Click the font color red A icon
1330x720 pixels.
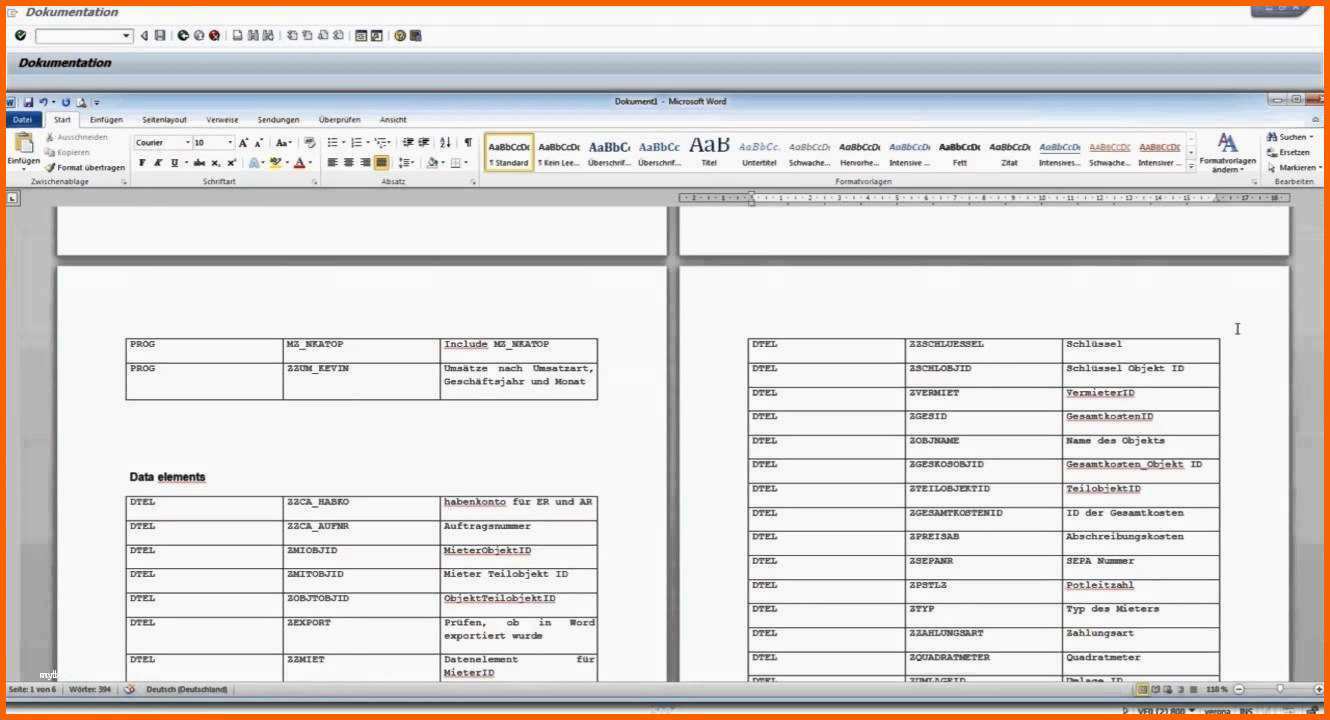299,163
